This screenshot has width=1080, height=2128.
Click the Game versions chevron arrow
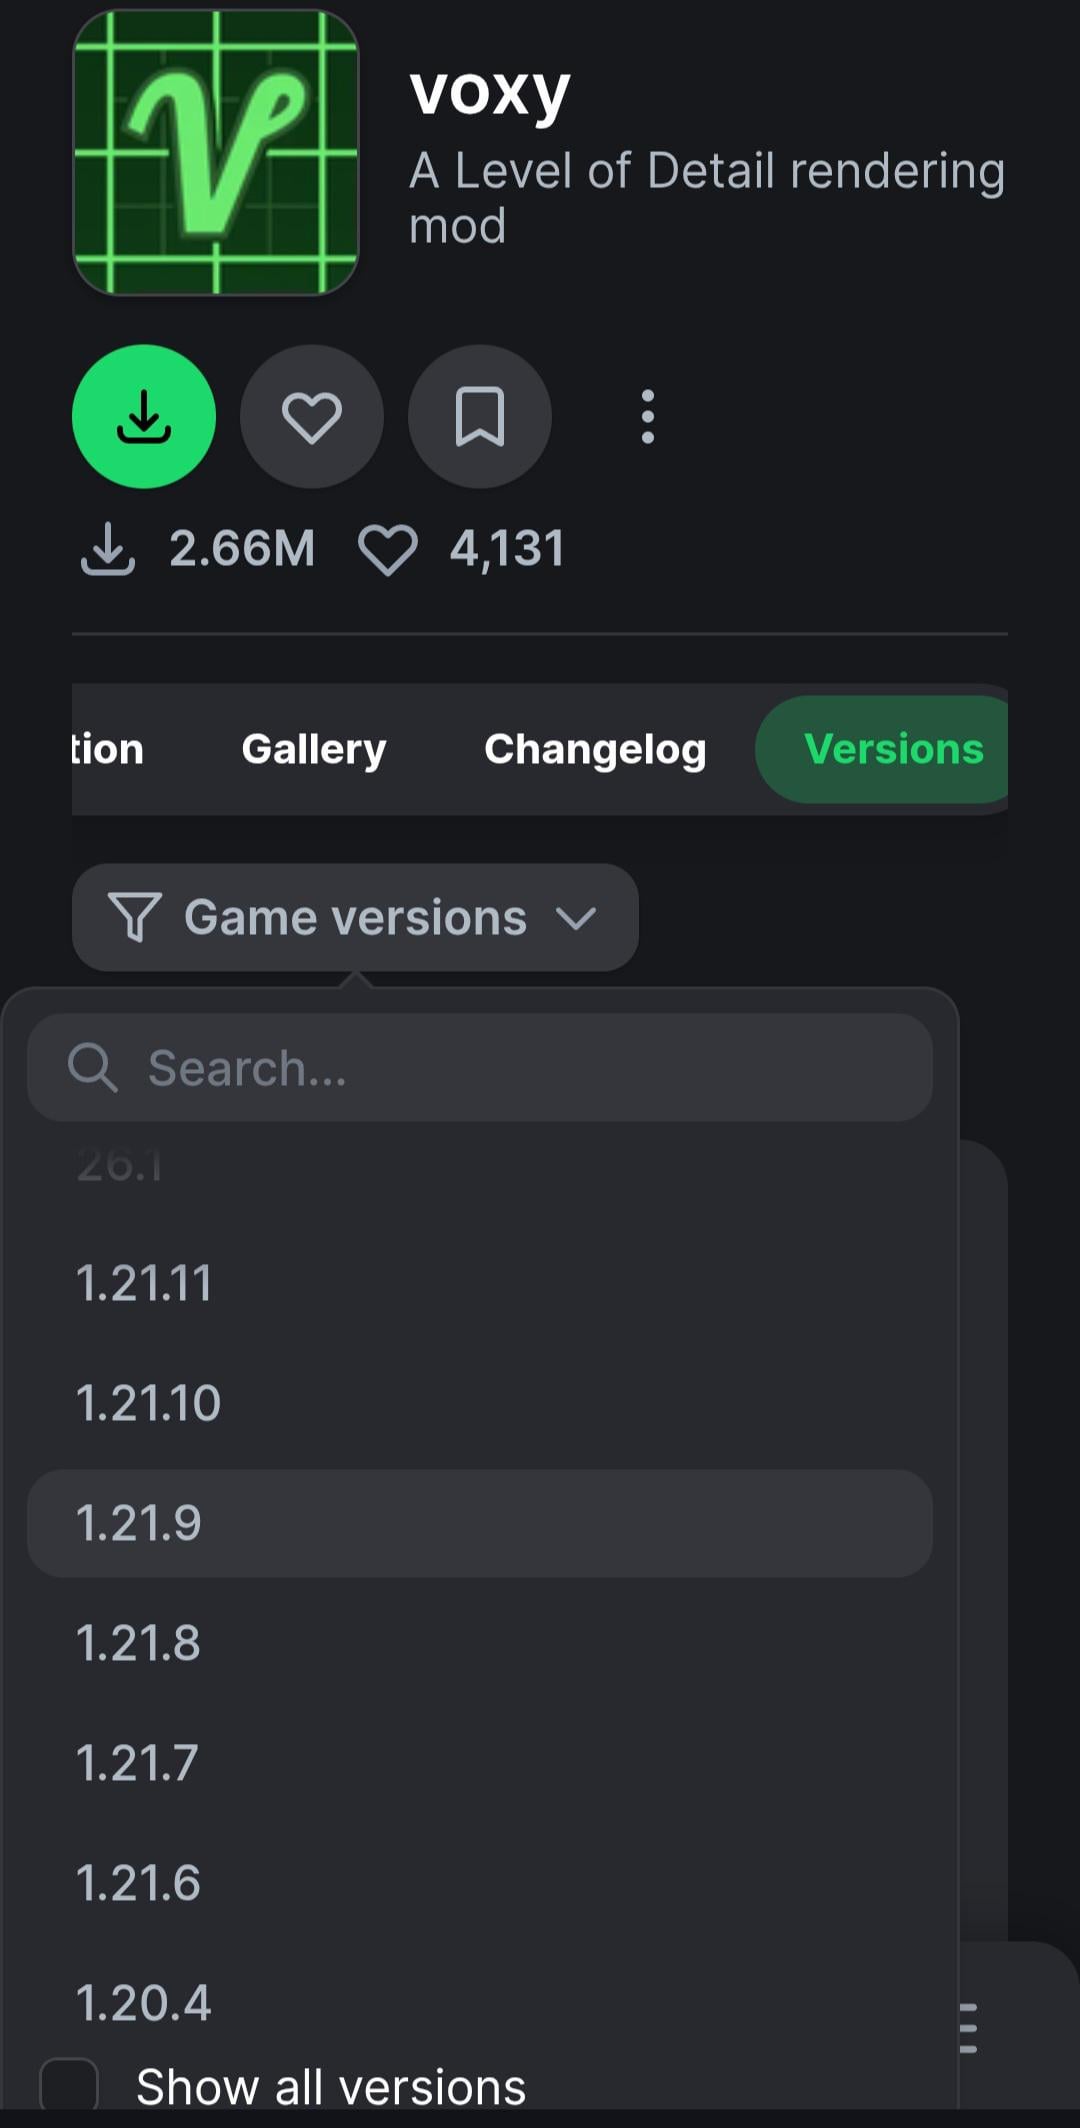pyautogui.click(x=576, y=917)
